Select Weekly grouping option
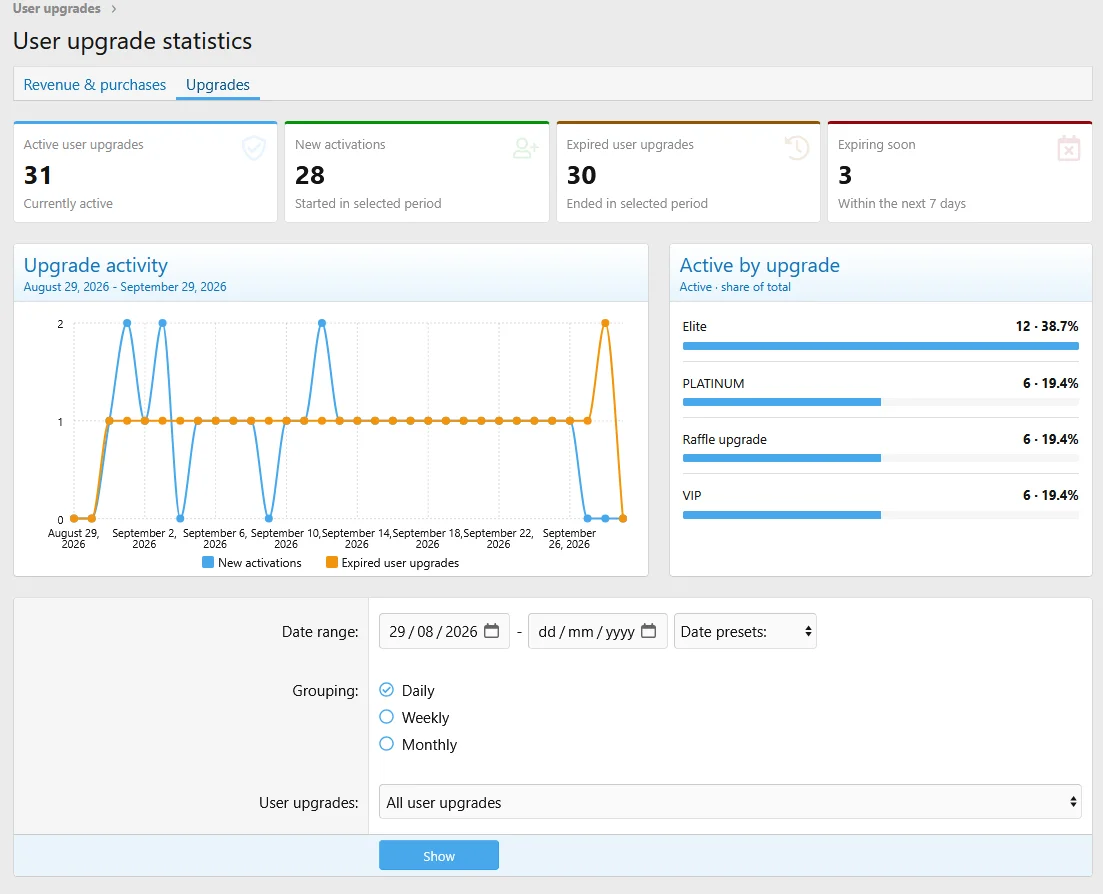The height and width of the screenshot is (894, 1103). (x=386, y=717)
